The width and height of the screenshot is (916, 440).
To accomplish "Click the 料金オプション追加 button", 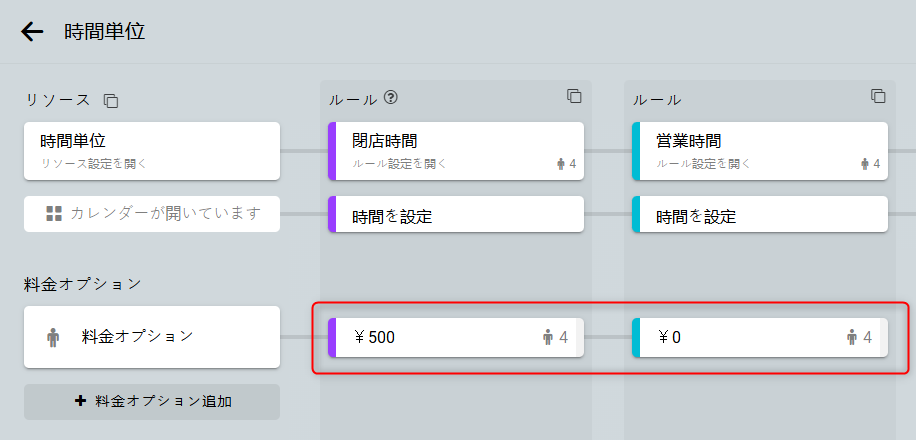I will point(152,402).
